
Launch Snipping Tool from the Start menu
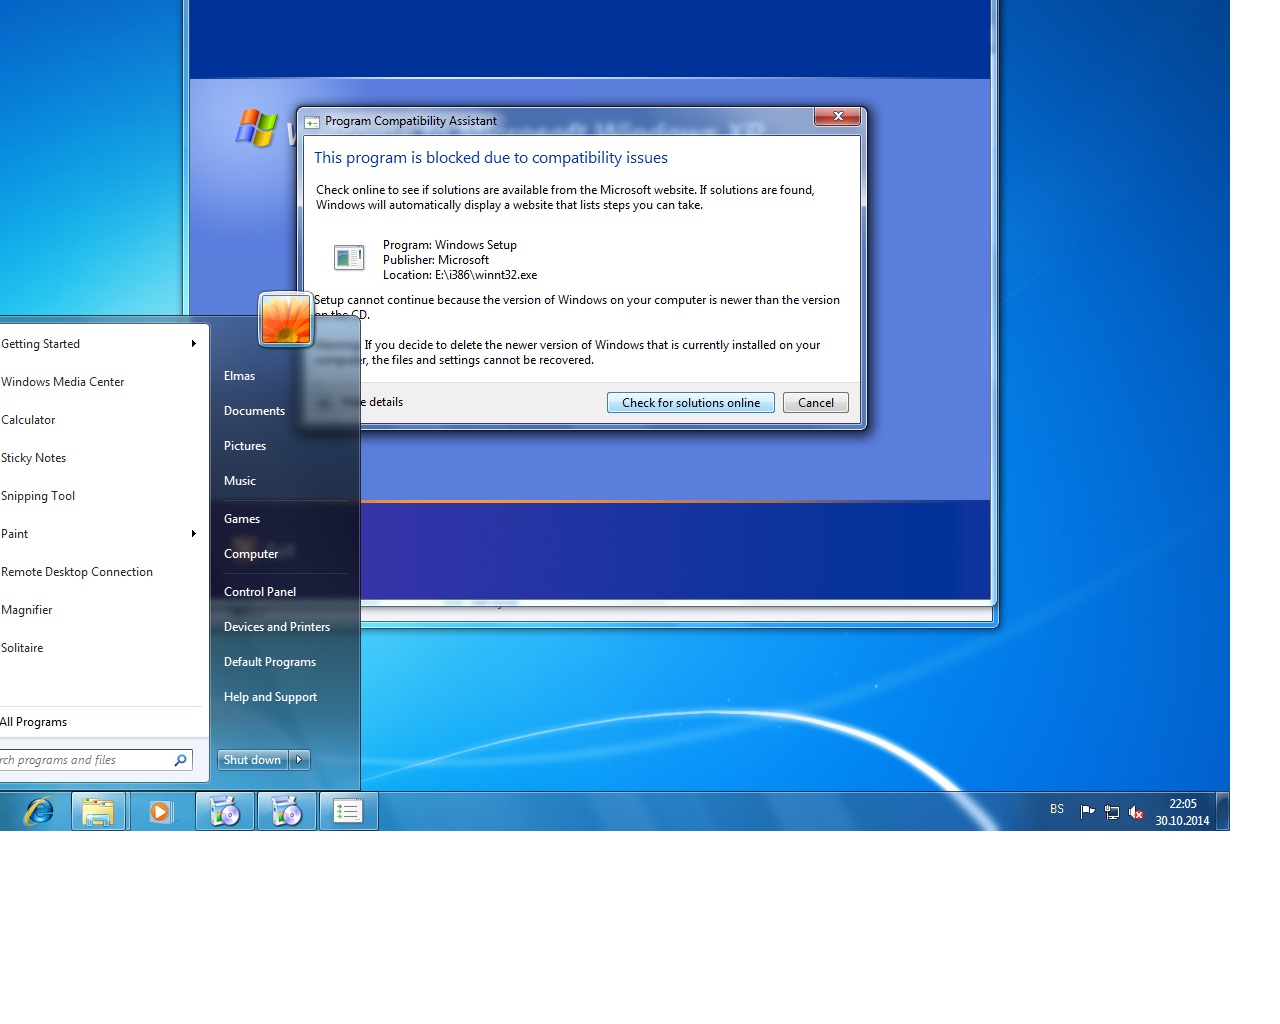(38, 496)
